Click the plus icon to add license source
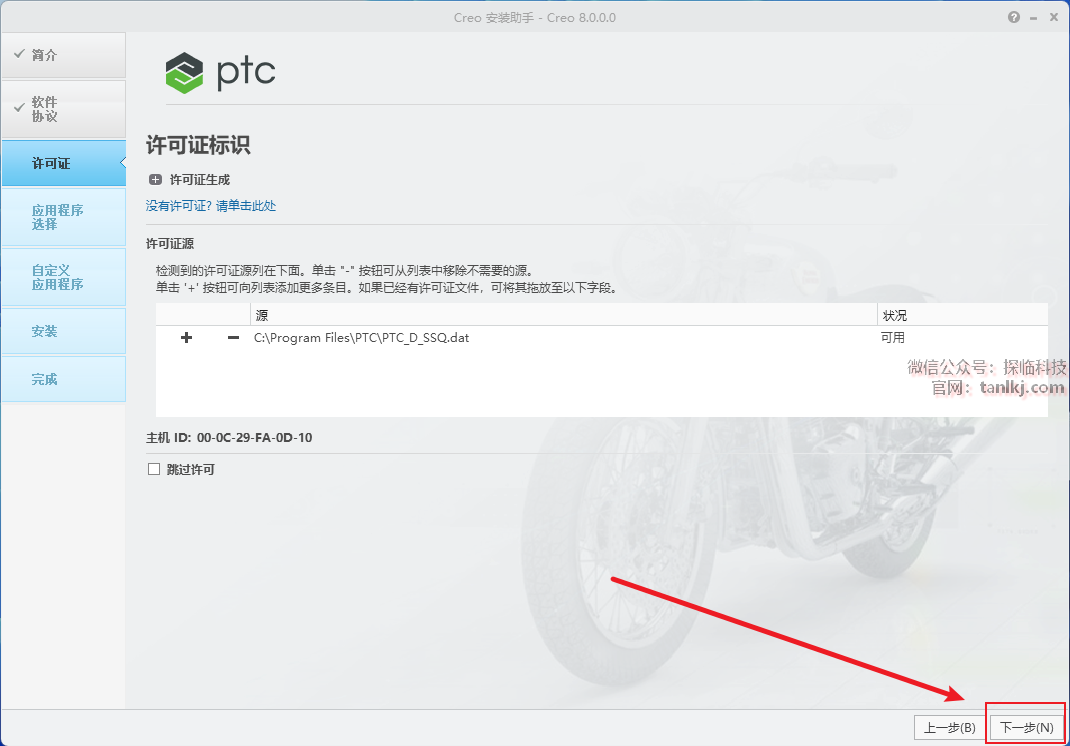 coord(186,338)
